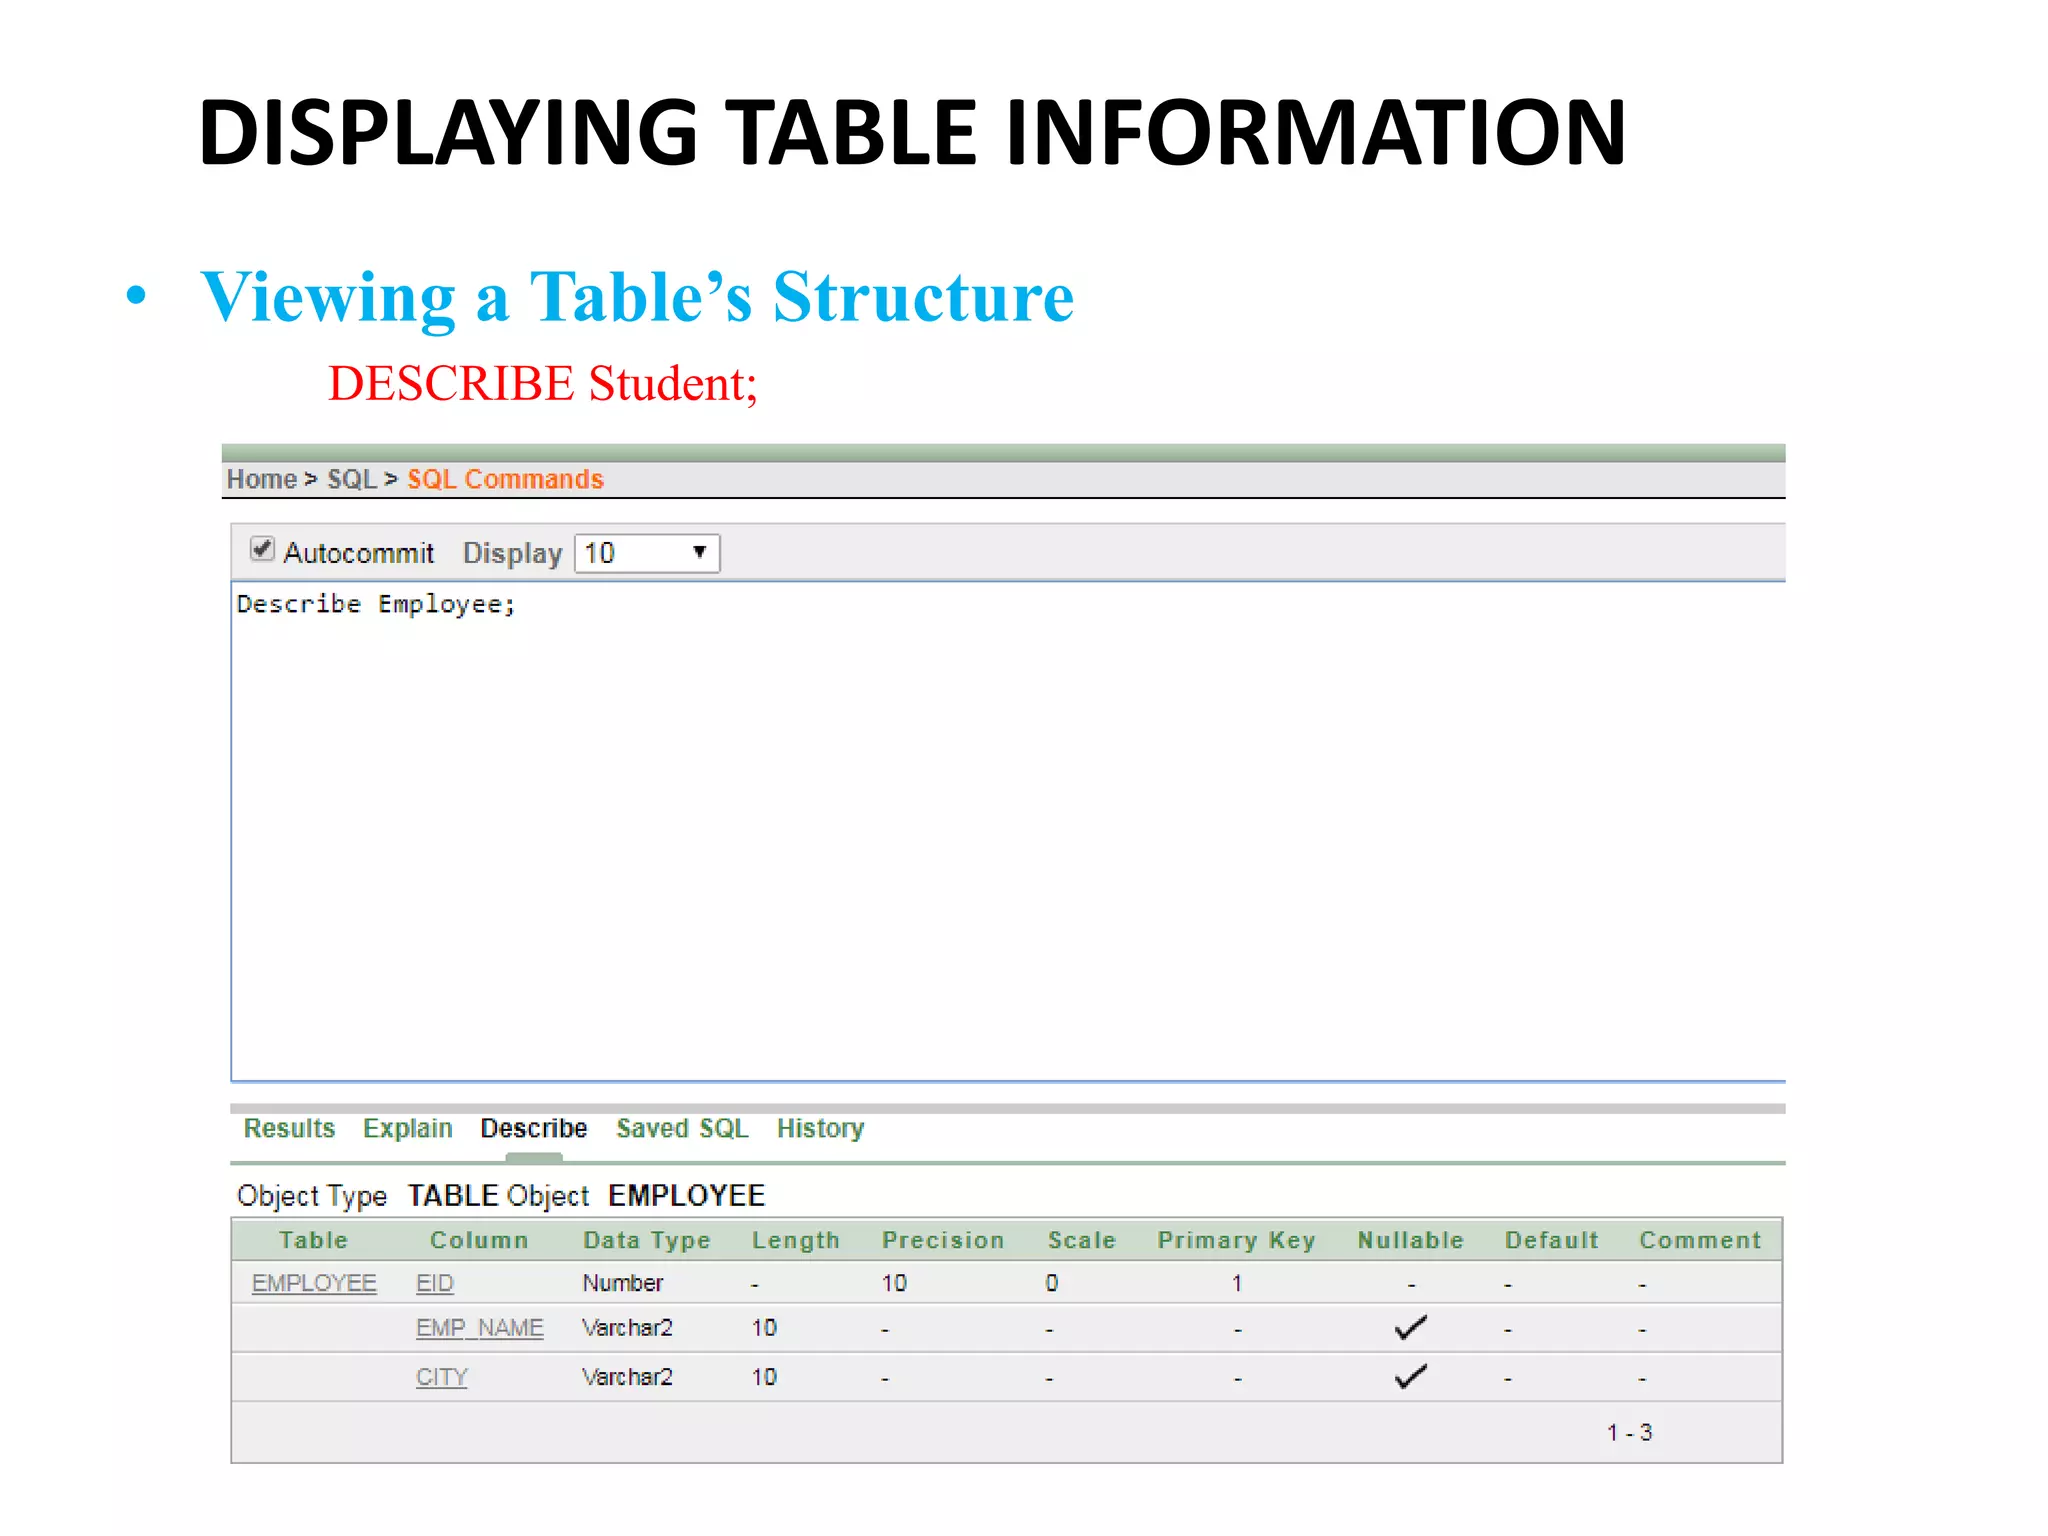Click the Home breadcrumb link
The width and height of the screenshot is (2048, 1536).
pyautogui.click(x=261, y=479)
